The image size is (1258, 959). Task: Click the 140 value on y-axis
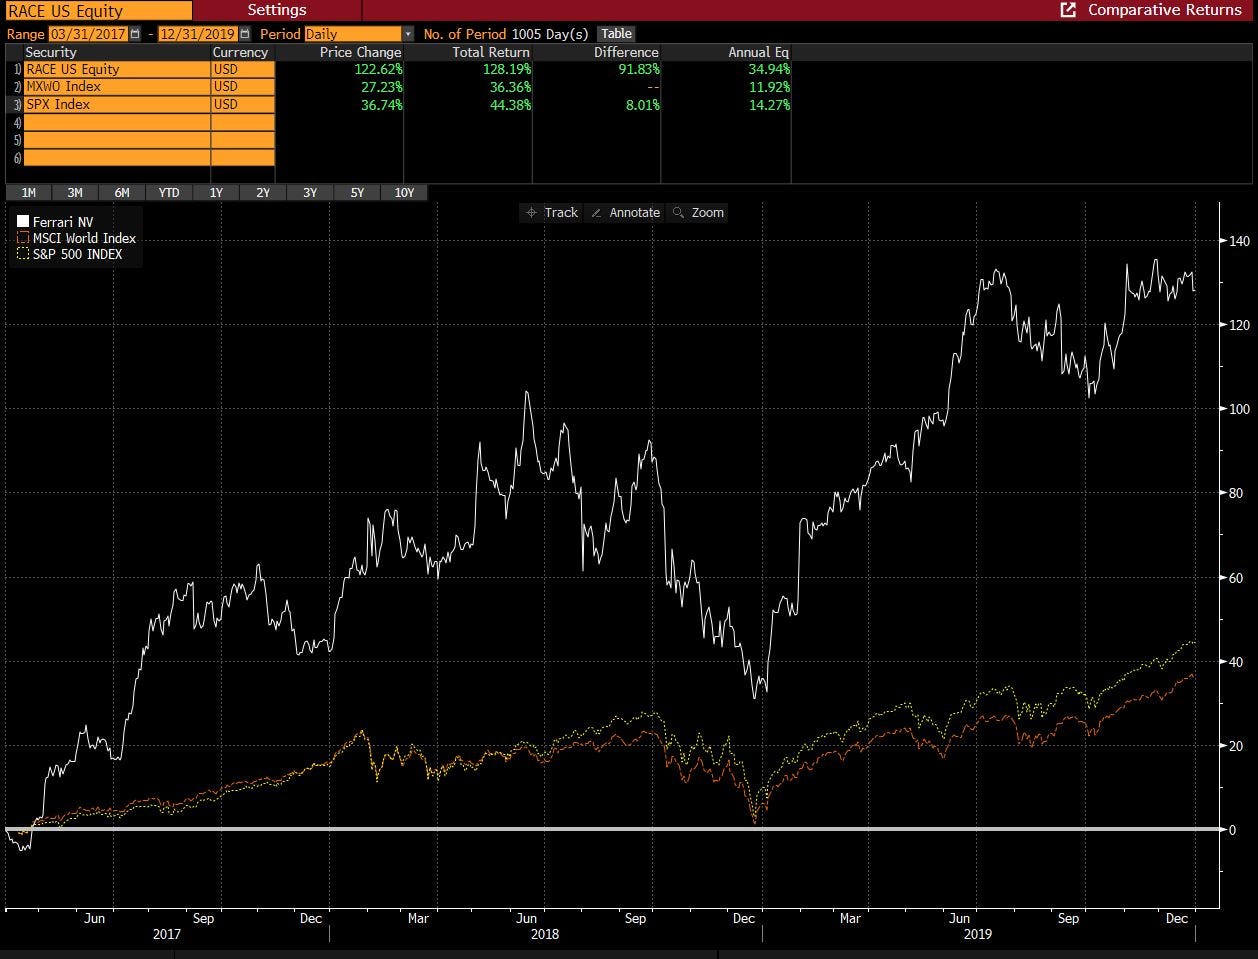(1240, 241)
